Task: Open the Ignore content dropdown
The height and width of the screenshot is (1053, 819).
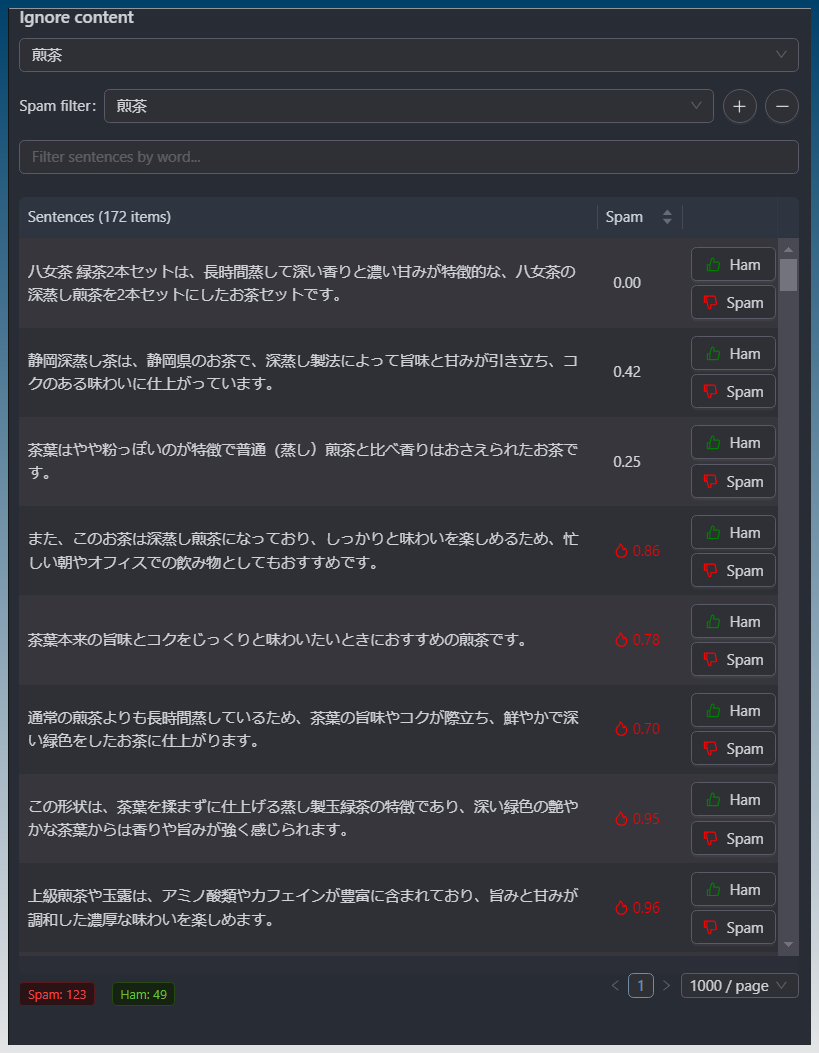Action: [408, 55]
